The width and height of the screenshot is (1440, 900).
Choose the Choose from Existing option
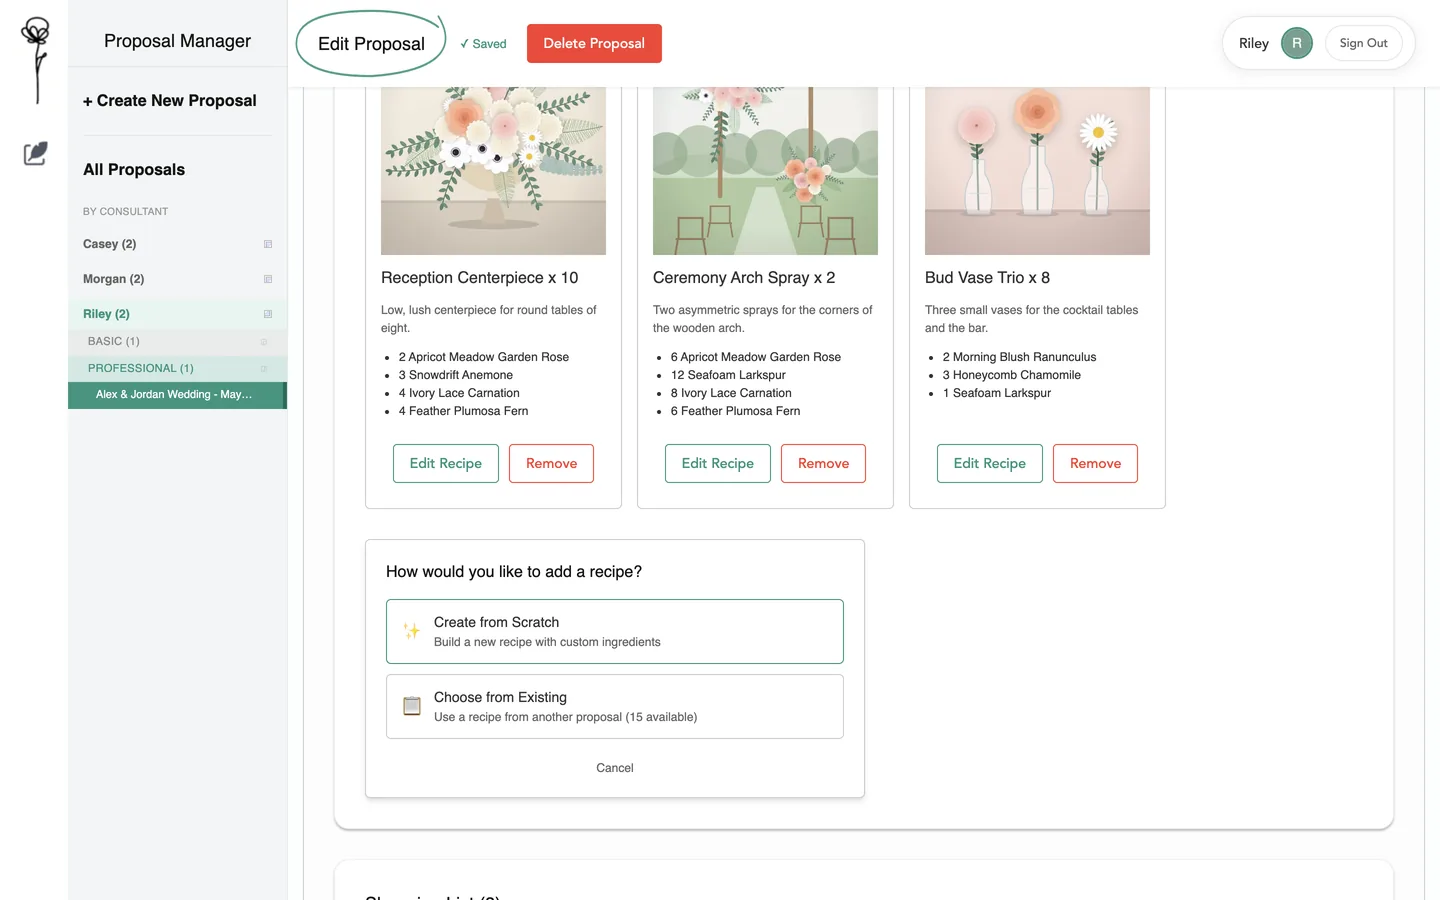tap(615, 706)
